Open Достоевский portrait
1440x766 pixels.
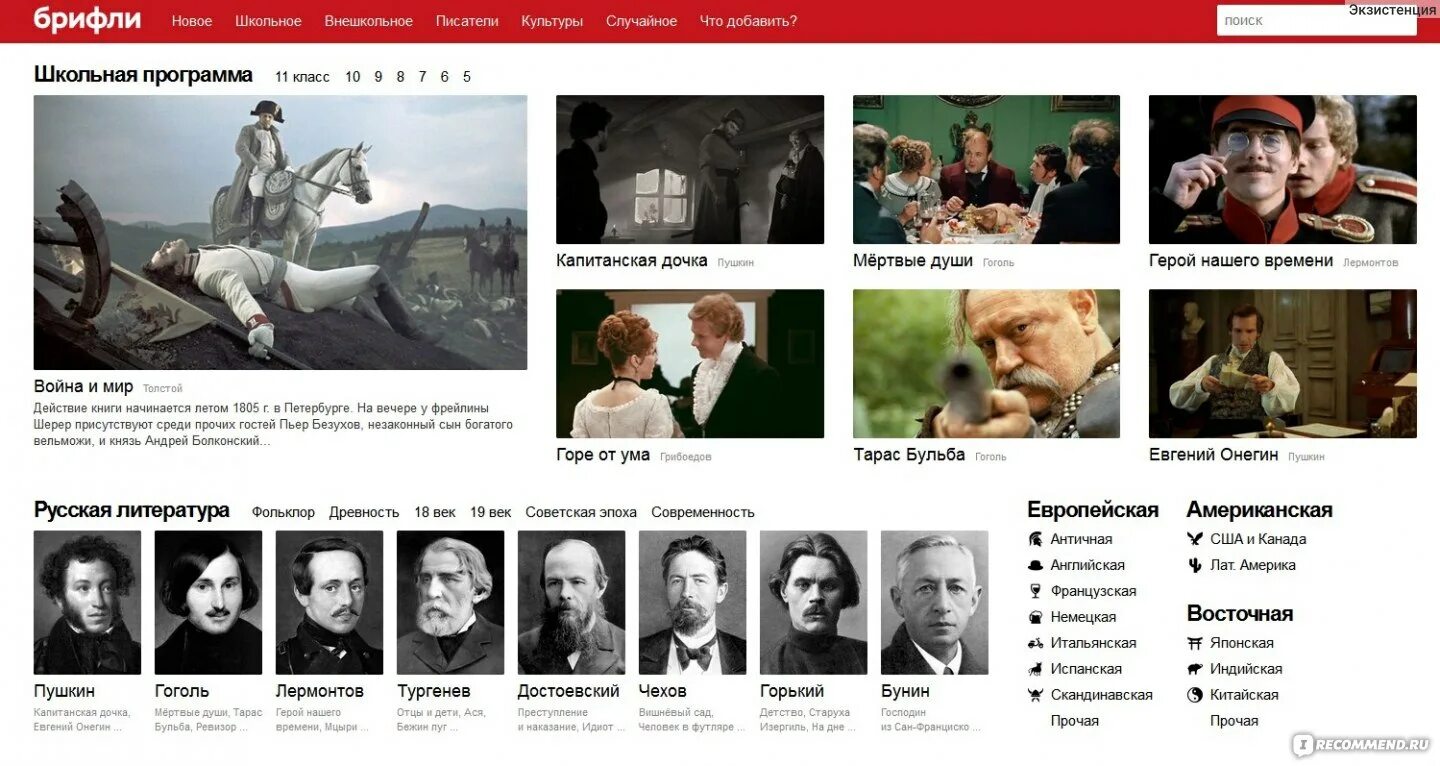pyautogui.click(x=571, y=602)
